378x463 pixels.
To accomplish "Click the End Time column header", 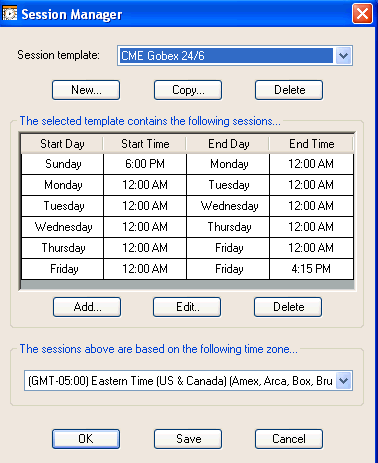I will 311,144.
